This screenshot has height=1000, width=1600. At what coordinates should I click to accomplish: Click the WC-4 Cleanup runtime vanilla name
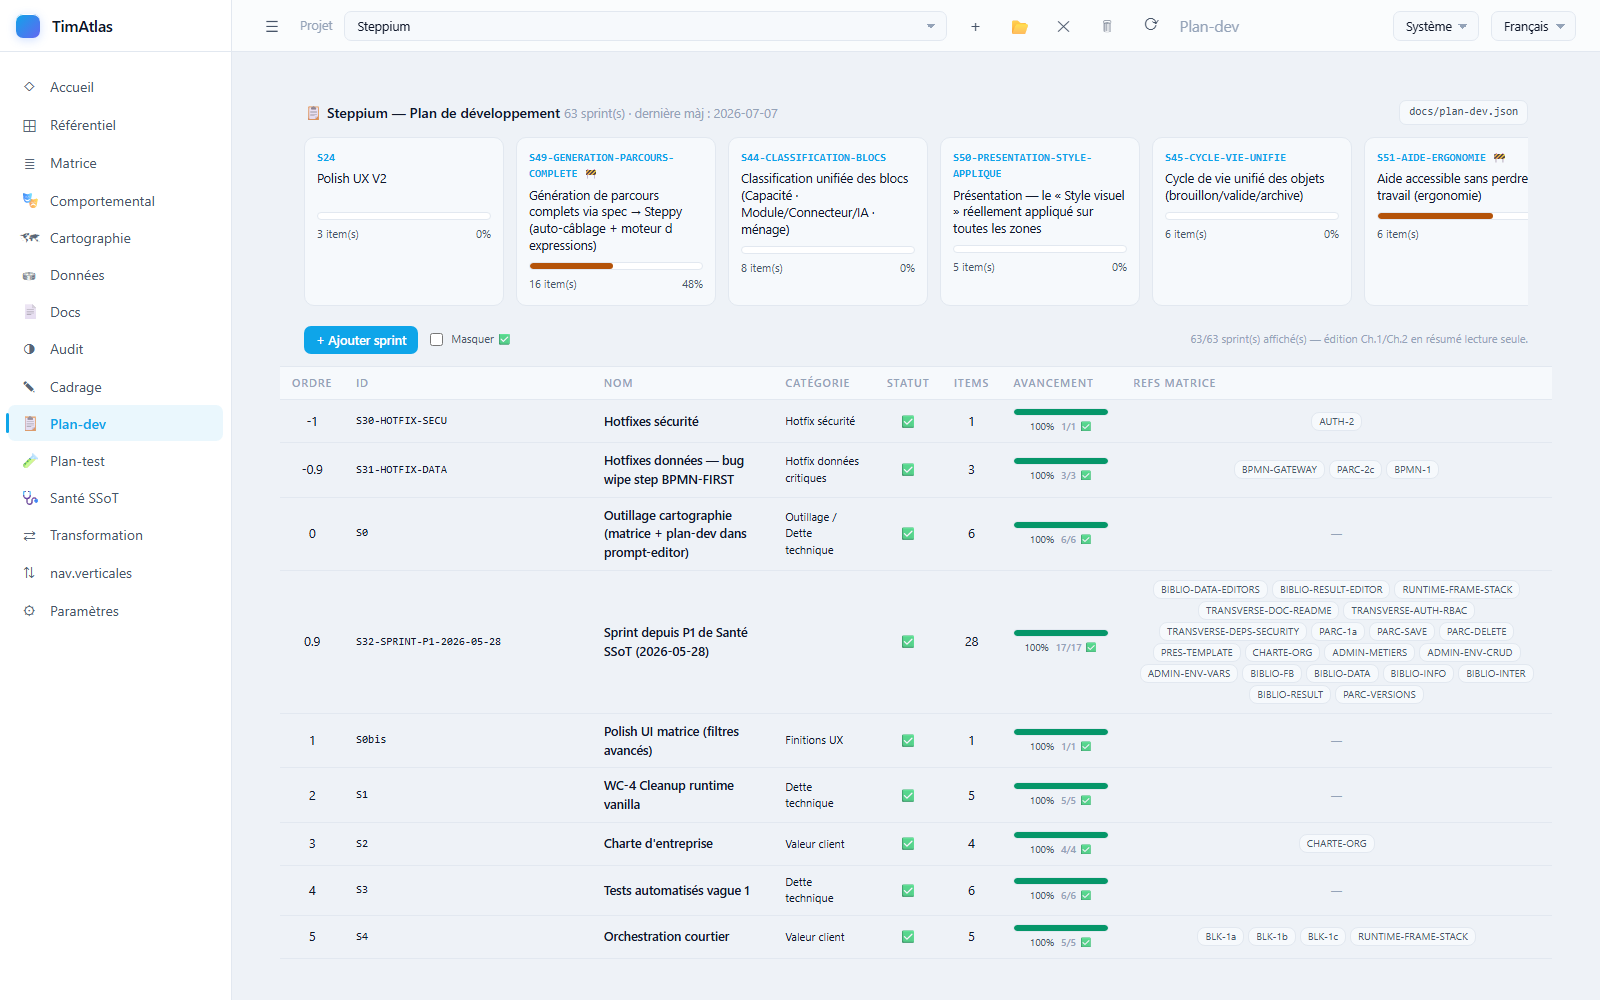click(669, 795)
